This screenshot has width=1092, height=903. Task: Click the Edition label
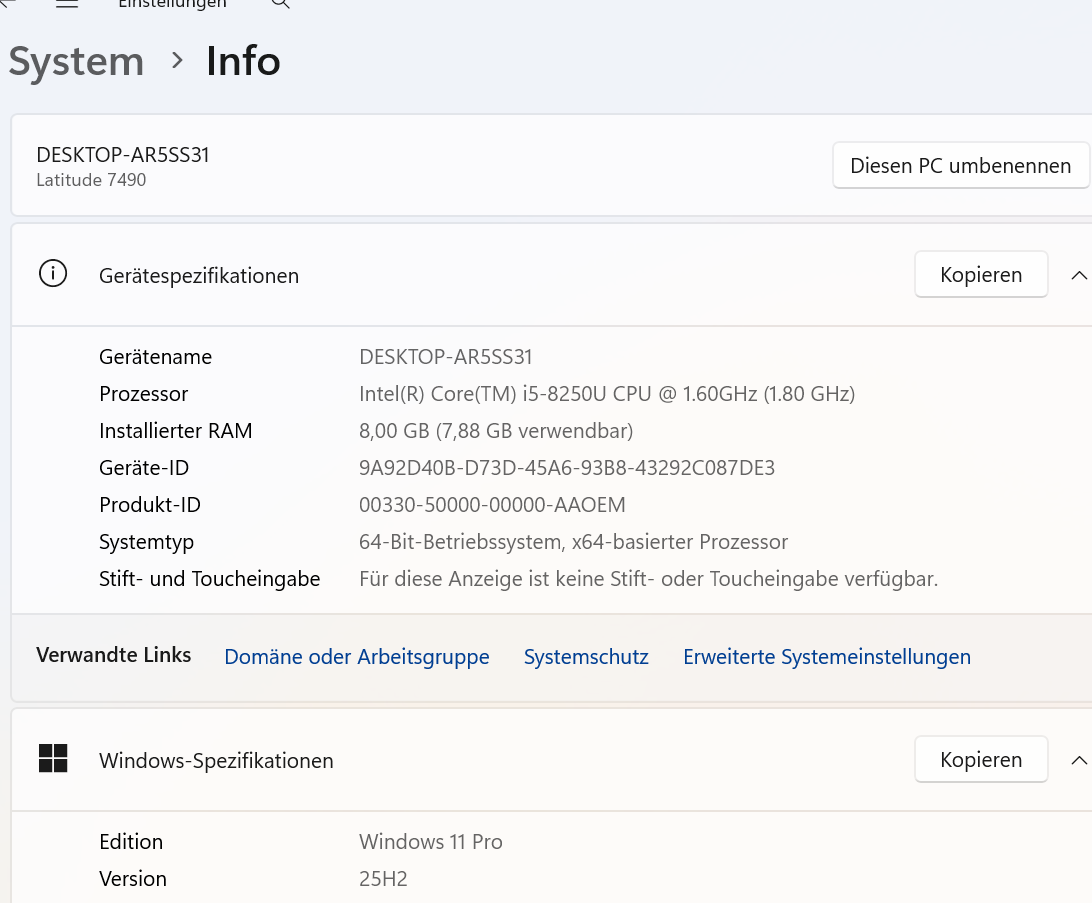click(x=131, y=841)
